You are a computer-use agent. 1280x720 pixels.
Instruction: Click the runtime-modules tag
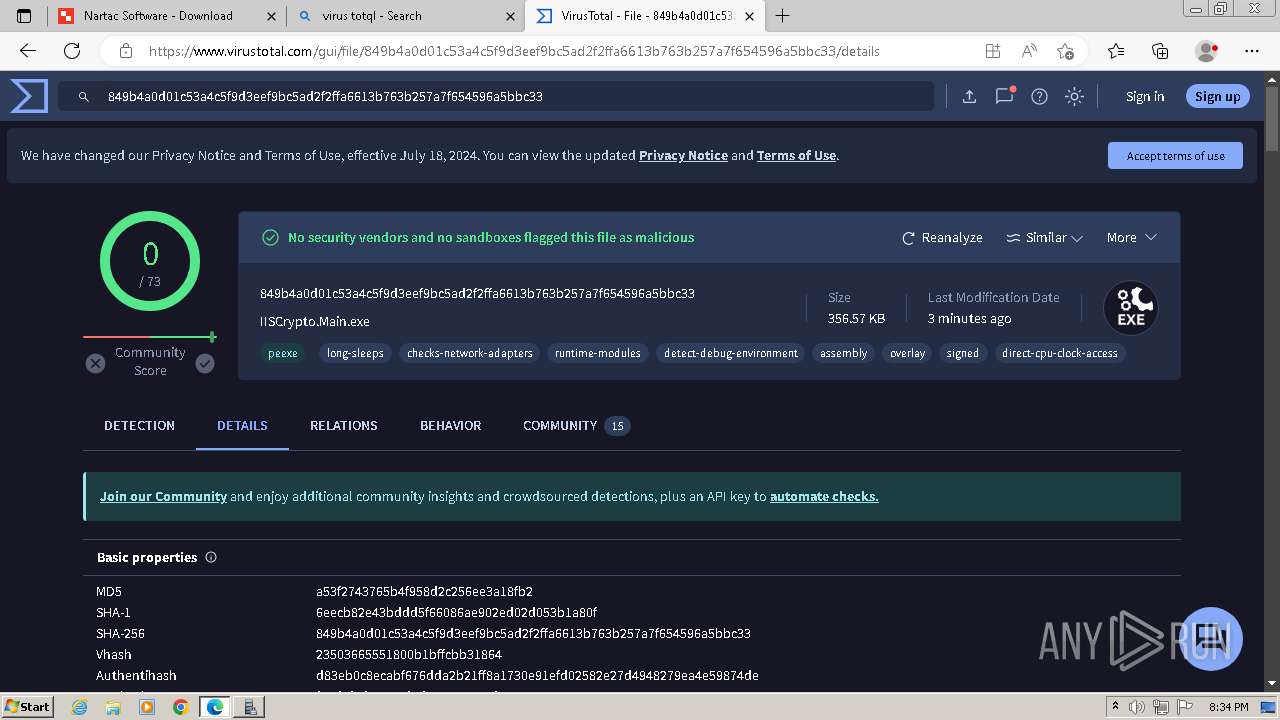[598, 353]
